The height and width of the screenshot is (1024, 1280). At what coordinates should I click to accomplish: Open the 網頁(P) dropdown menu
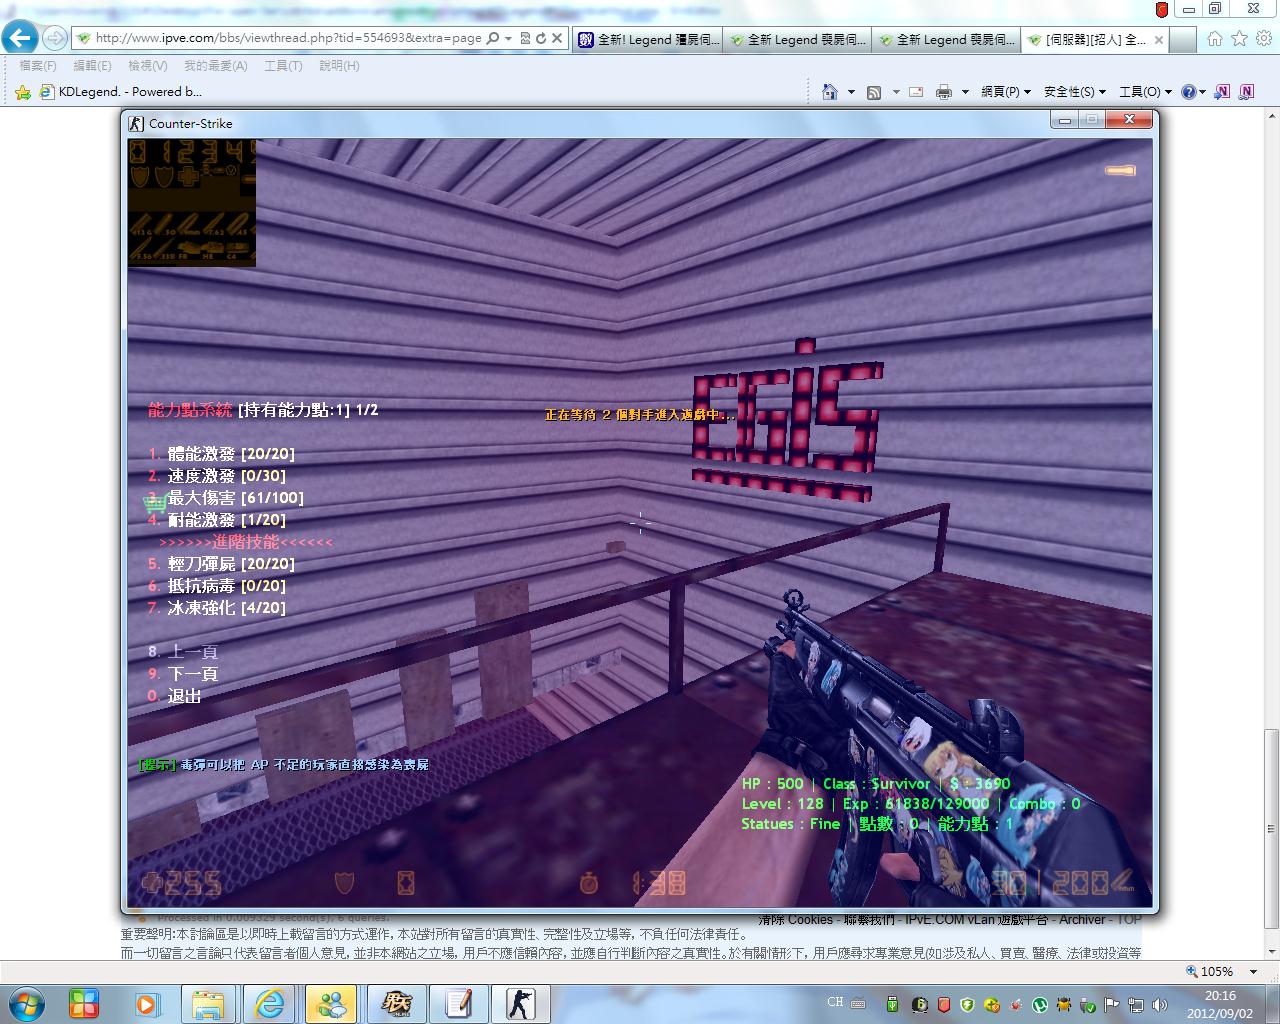click(1005, 92)
